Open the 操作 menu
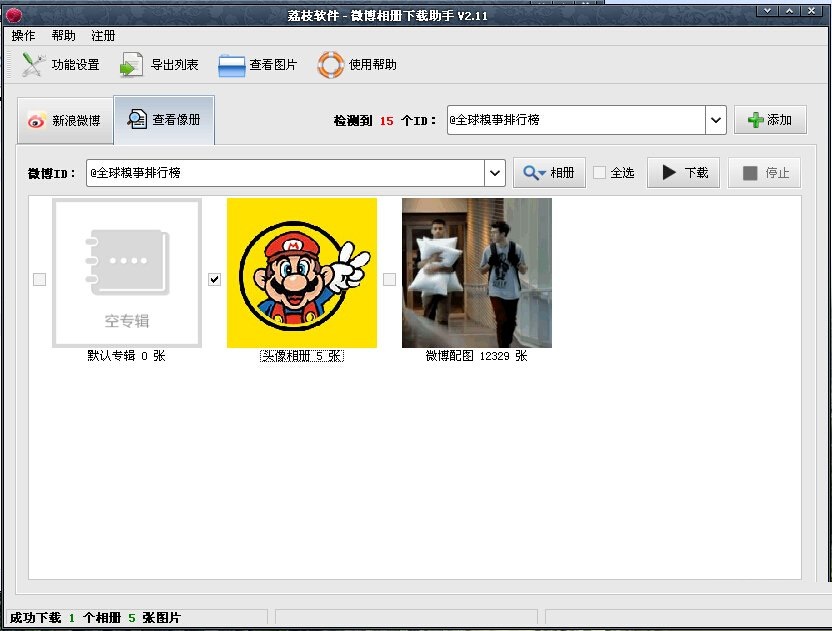This screenshot has width=832, height=631. (23, 36)
